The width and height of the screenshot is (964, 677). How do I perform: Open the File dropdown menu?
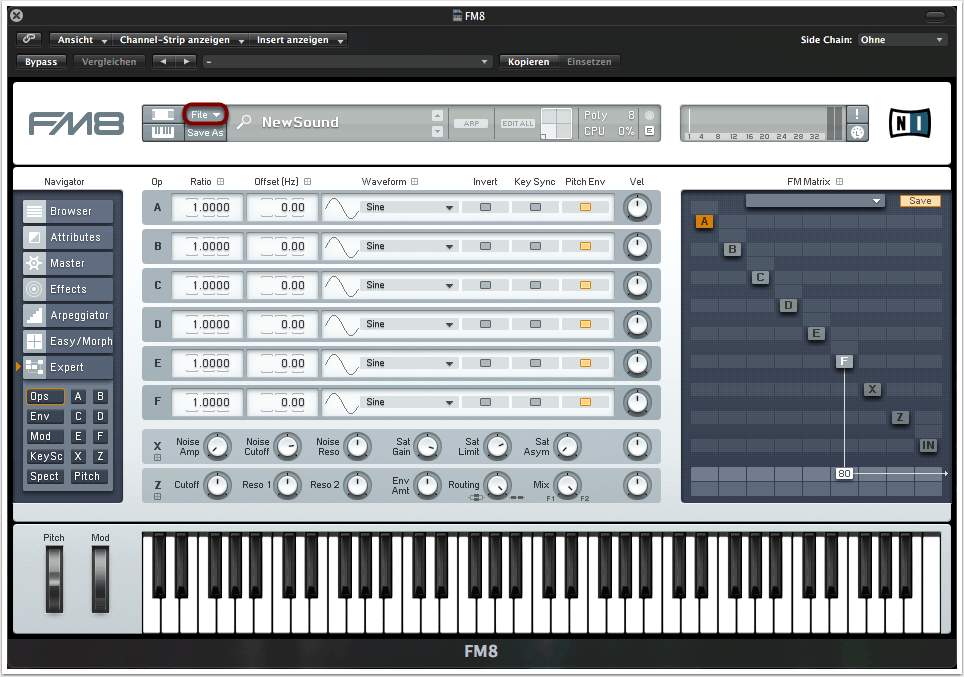click(205, 115)
